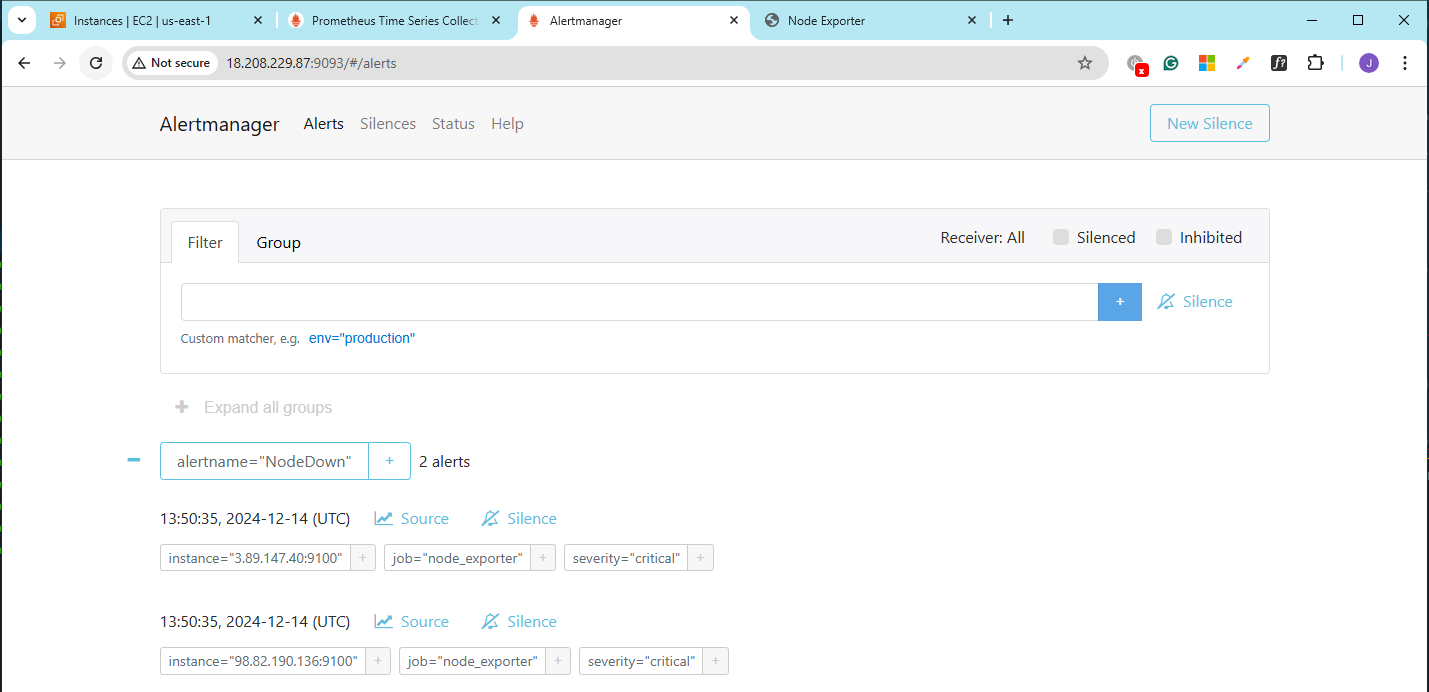
Task: Click the browser forward arrow
Action: [x=60, y=63]
